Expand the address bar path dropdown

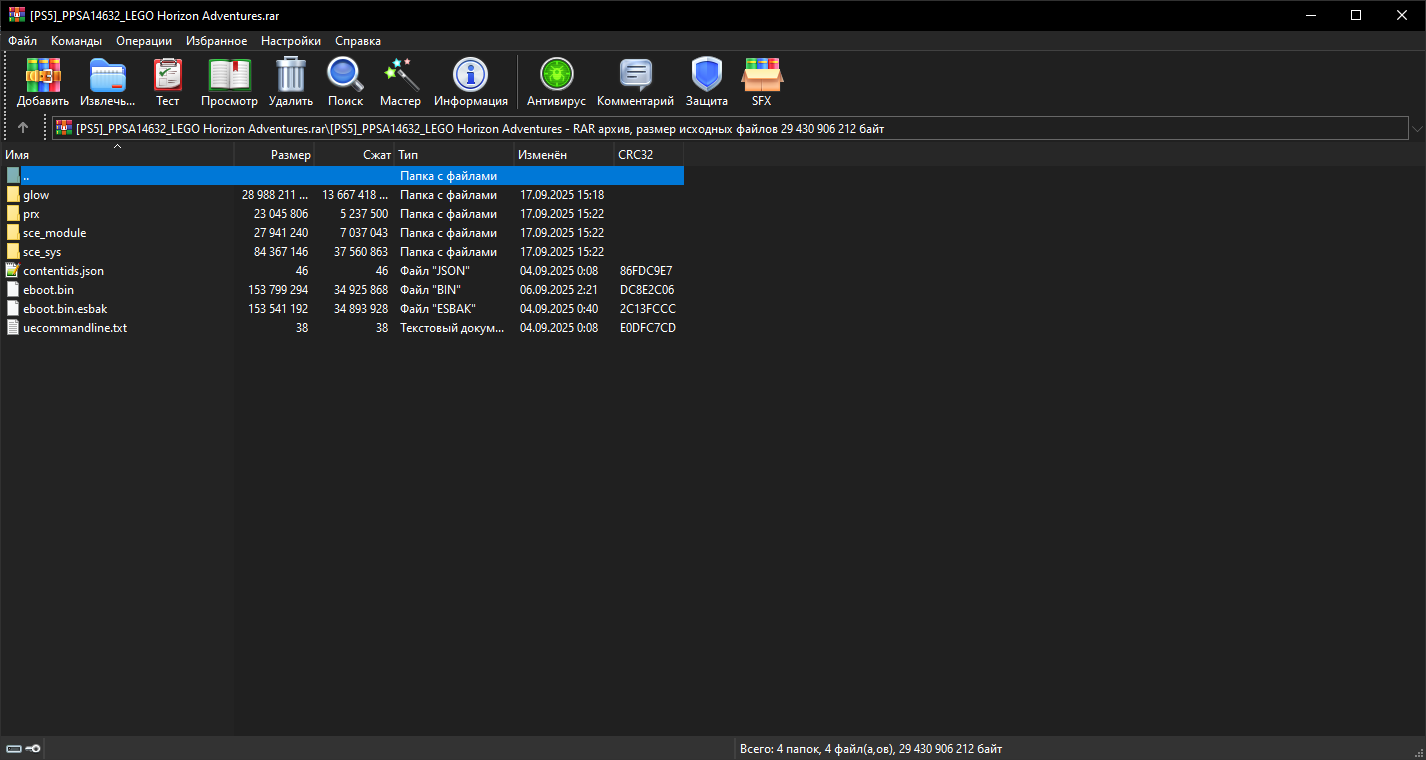click(1416, 129)
